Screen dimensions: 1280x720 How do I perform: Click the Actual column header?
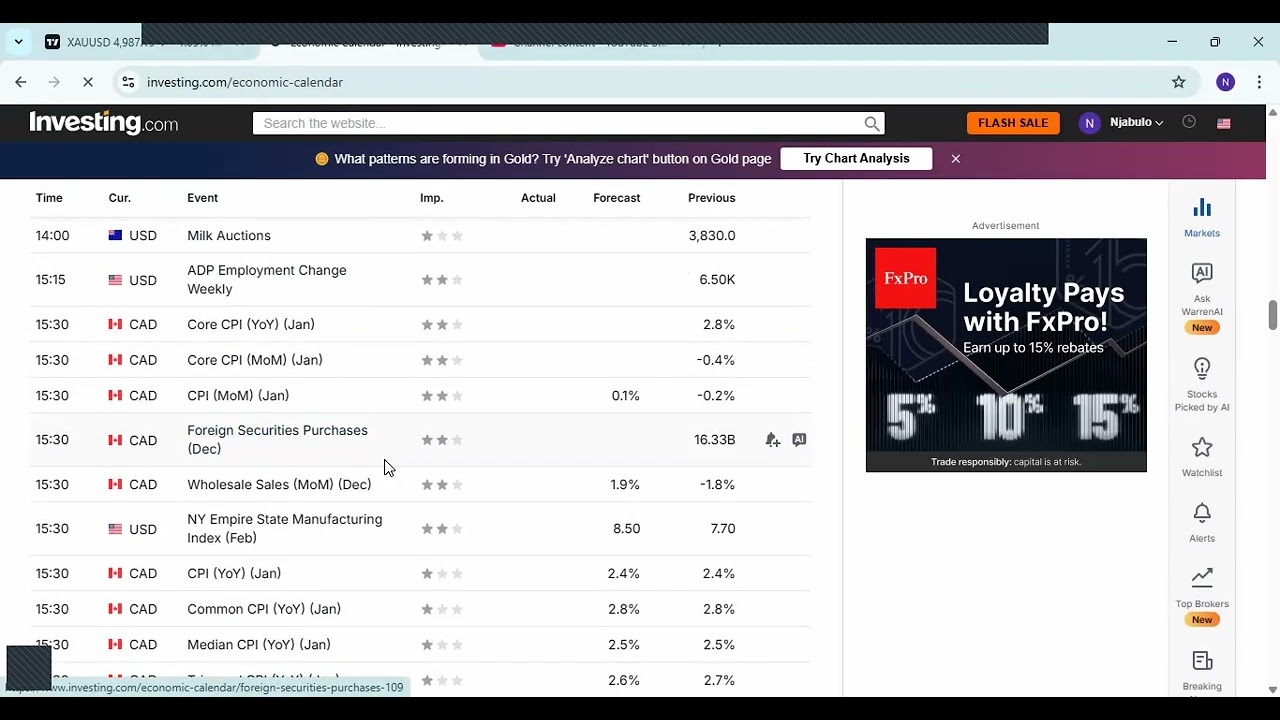point(538,198)
